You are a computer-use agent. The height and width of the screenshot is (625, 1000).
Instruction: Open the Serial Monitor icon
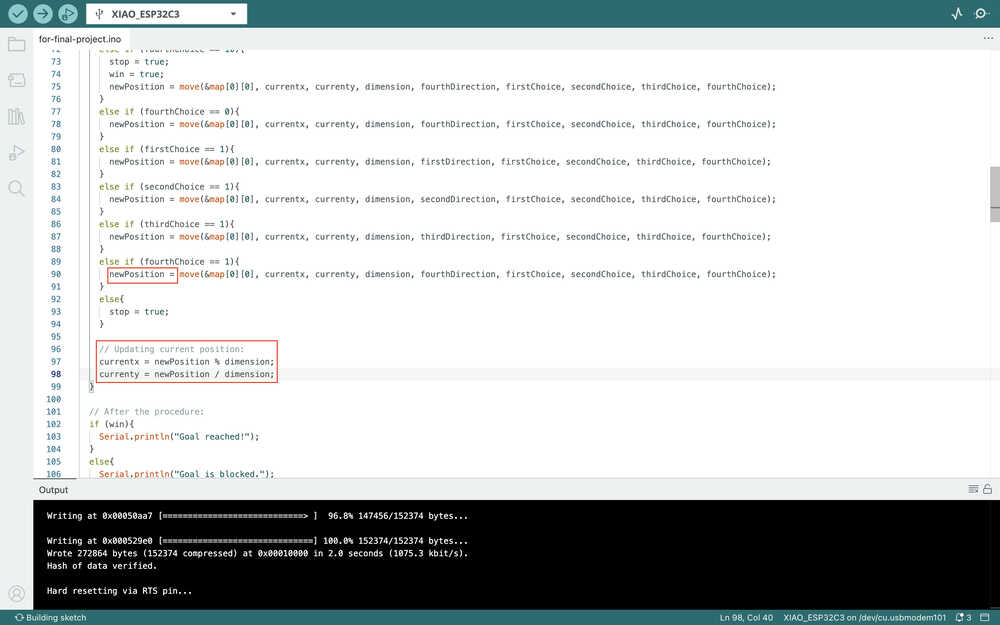(982, 13)
